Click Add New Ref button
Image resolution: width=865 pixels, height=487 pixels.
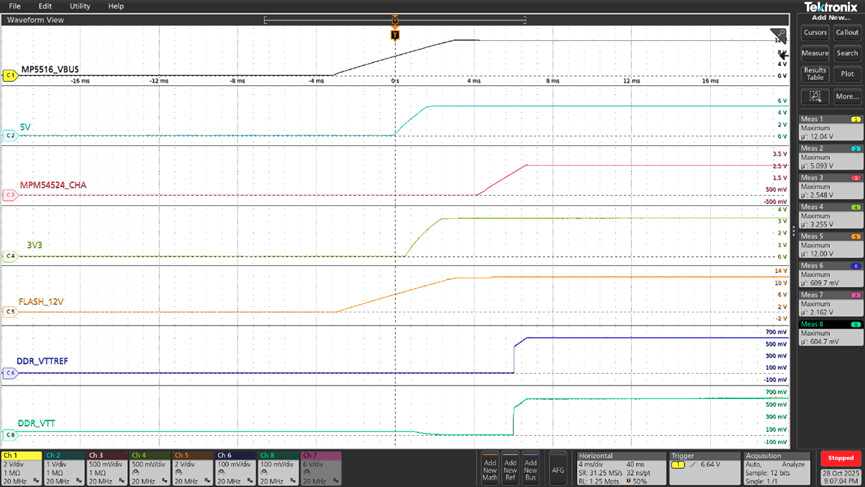click(510, 466)
